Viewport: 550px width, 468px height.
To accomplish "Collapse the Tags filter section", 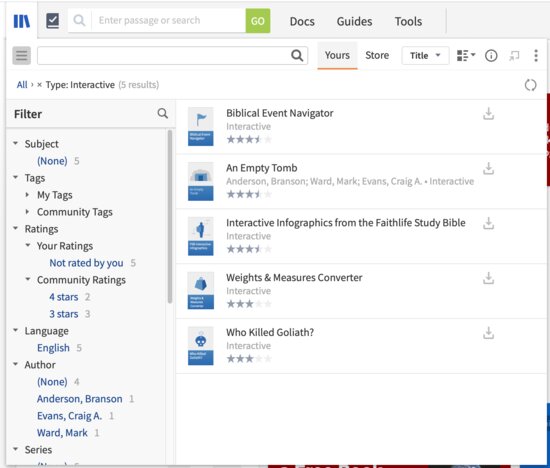I will 15,177.
